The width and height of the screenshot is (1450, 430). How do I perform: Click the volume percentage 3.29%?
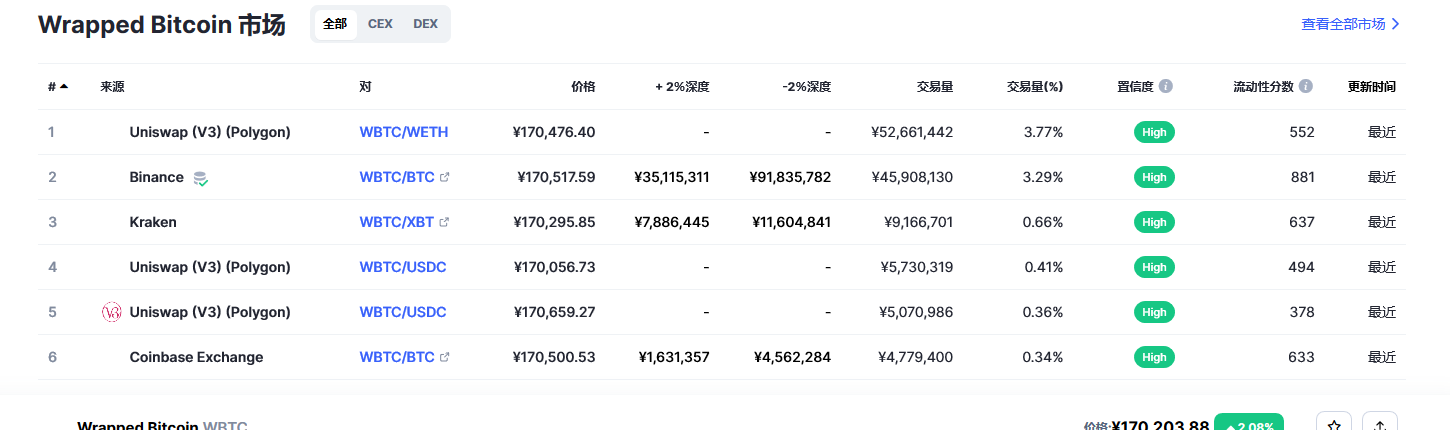tap(1044, 177)
